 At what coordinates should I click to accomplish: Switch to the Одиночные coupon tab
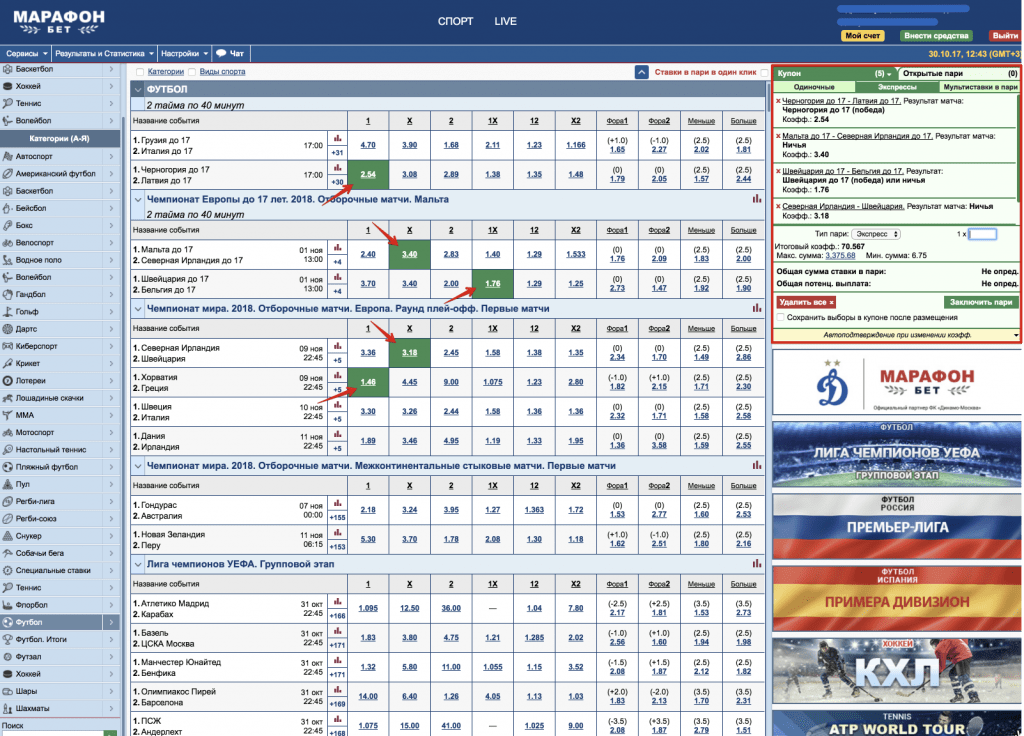tap(813, 87)
